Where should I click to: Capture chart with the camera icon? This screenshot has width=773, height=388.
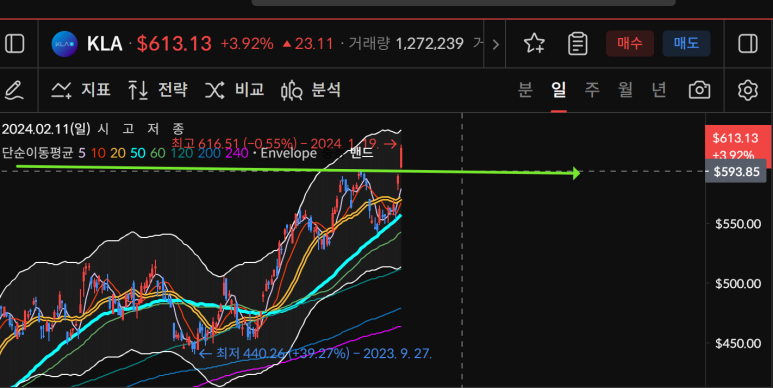click(x=700, y=90)
